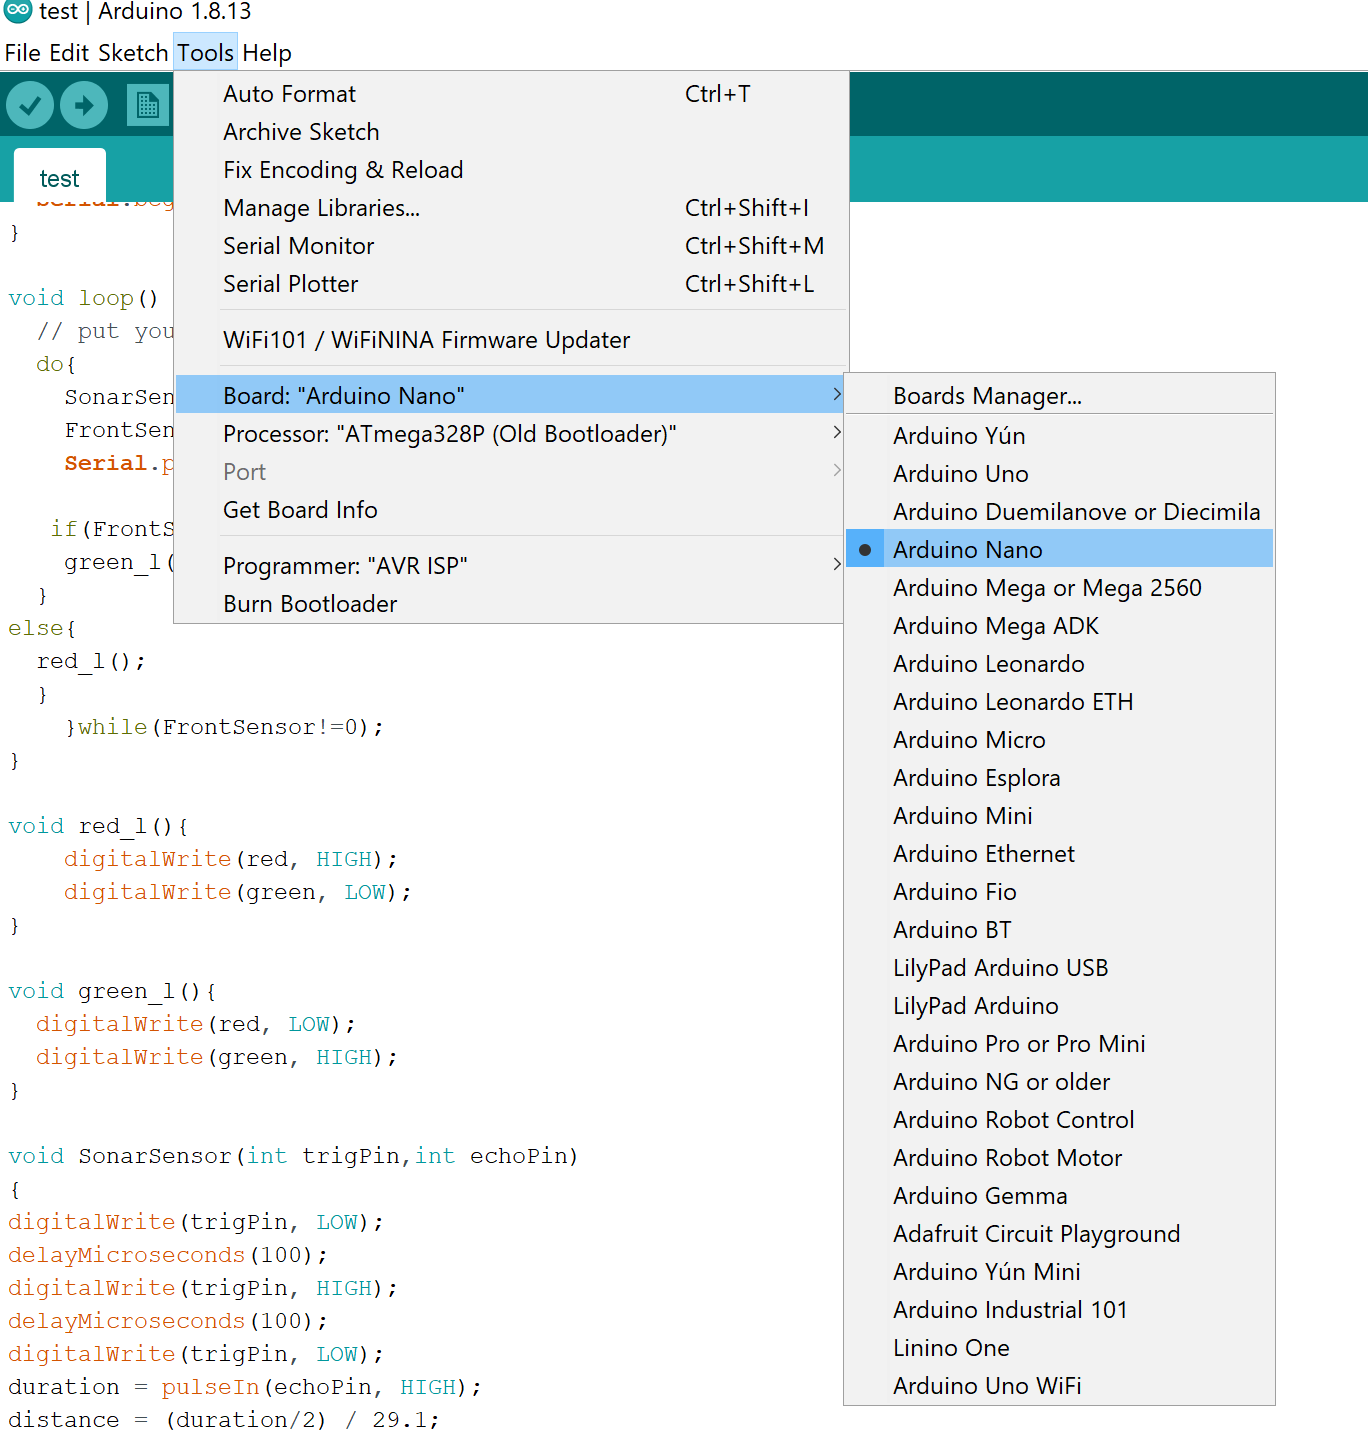This screenshot has height=1448, width=1368.
Task: Choose Burn Bootloader
Action: 510,603
